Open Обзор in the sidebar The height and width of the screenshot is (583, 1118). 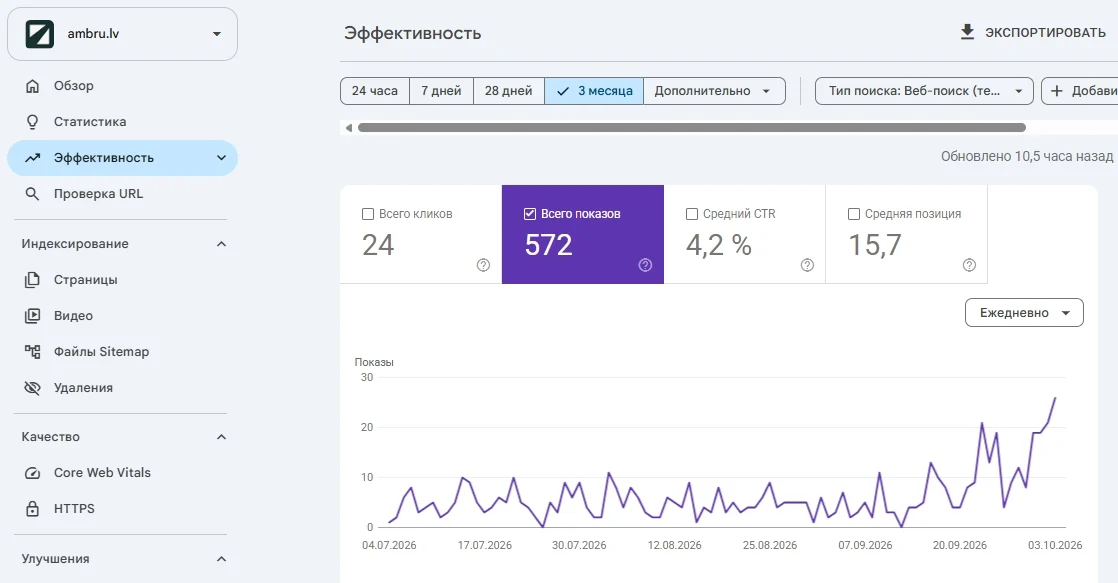click(x=122, y=86)
